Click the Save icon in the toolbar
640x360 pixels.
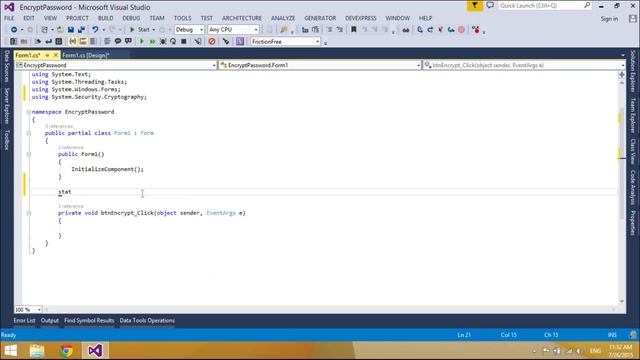pos(71,29)
